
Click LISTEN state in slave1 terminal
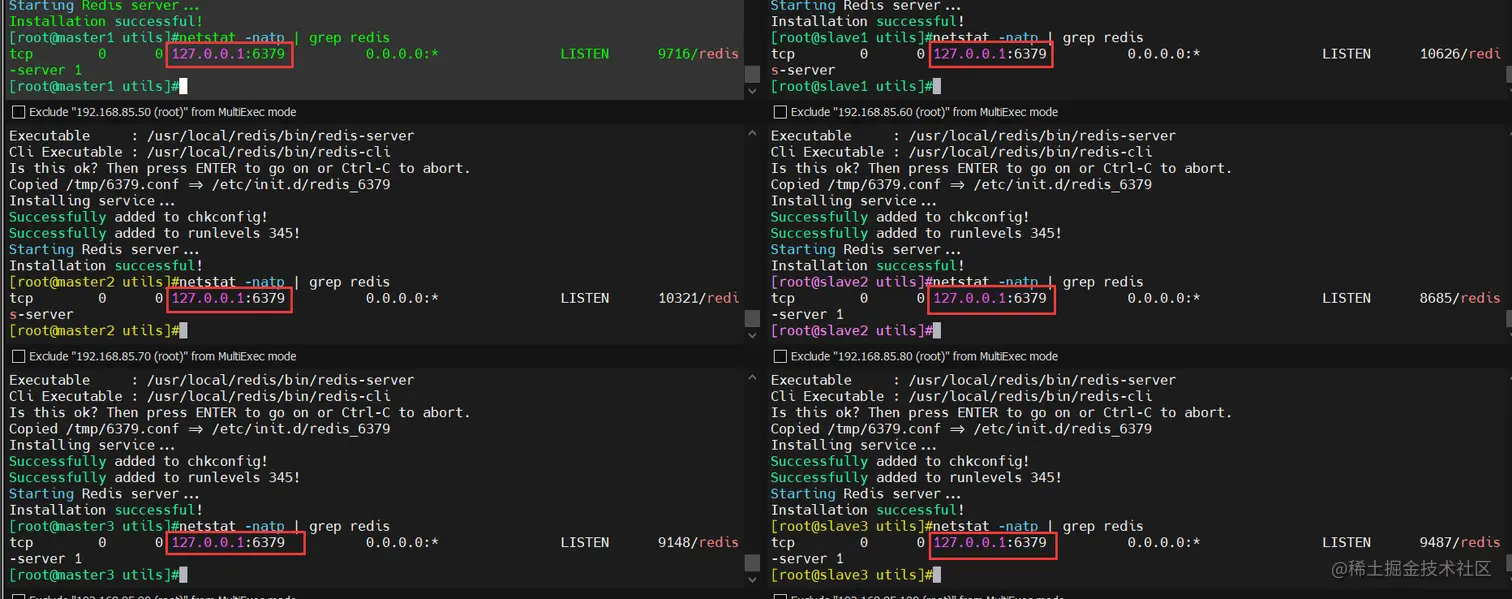pyautogui.click(x=1346, y=54)
